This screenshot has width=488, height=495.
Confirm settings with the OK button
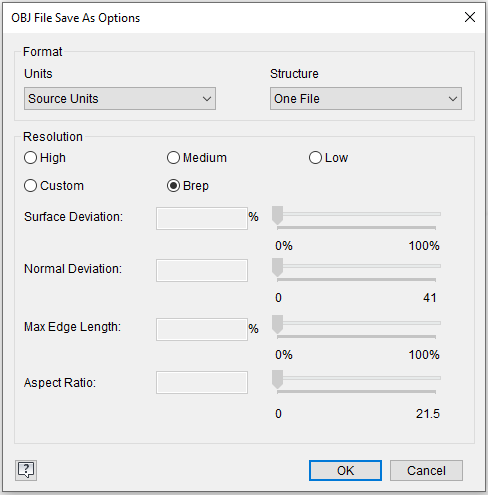tap(345, 470)
